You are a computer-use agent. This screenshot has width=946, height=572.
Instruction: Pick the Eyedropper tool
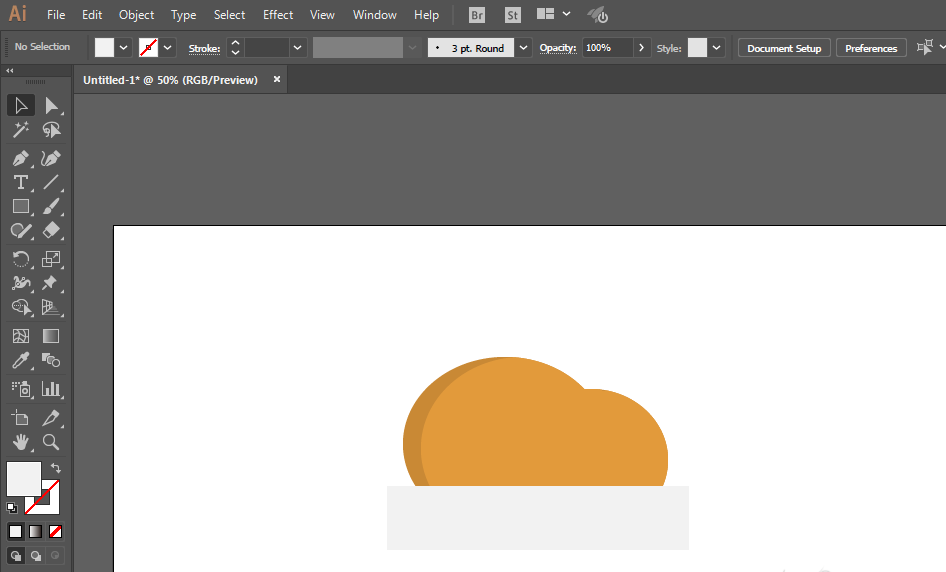pos(20,361)
